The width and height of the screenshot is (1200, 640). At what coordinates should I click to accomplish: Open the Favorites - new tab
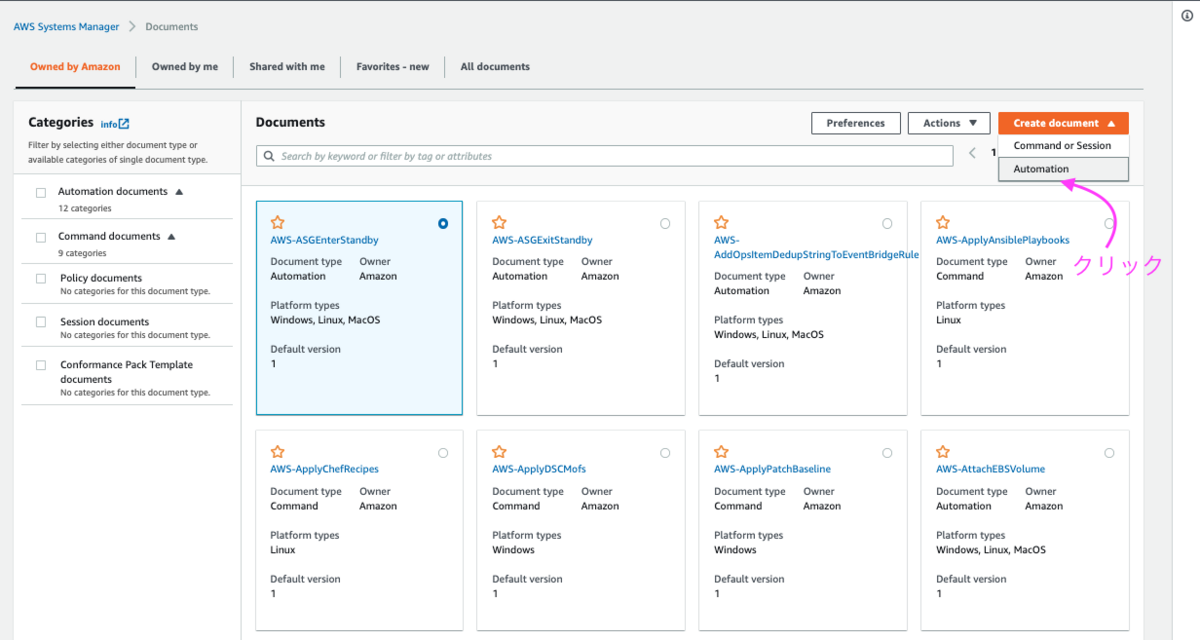tap(392, 67)
